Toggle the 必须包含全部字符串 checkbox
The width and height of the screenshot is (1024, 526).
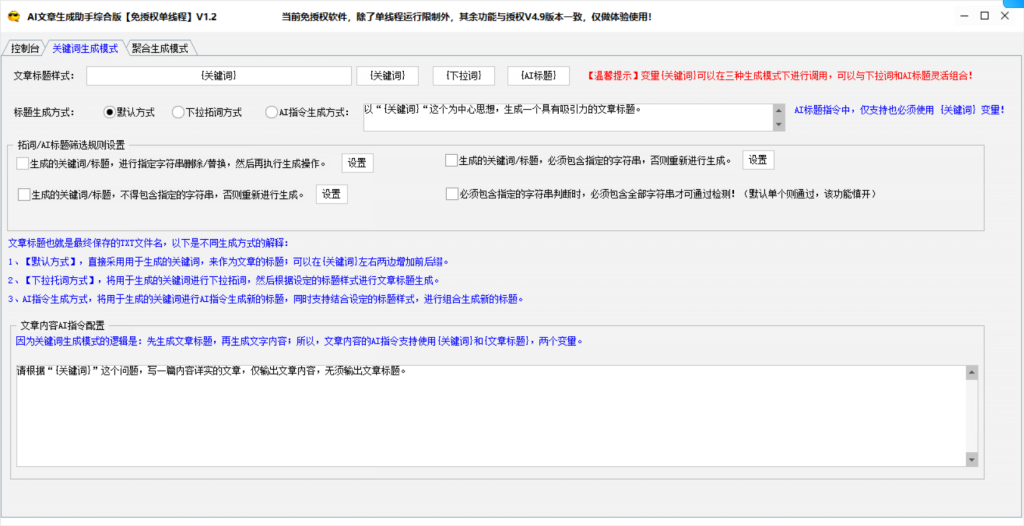click(x=452, y=193)
